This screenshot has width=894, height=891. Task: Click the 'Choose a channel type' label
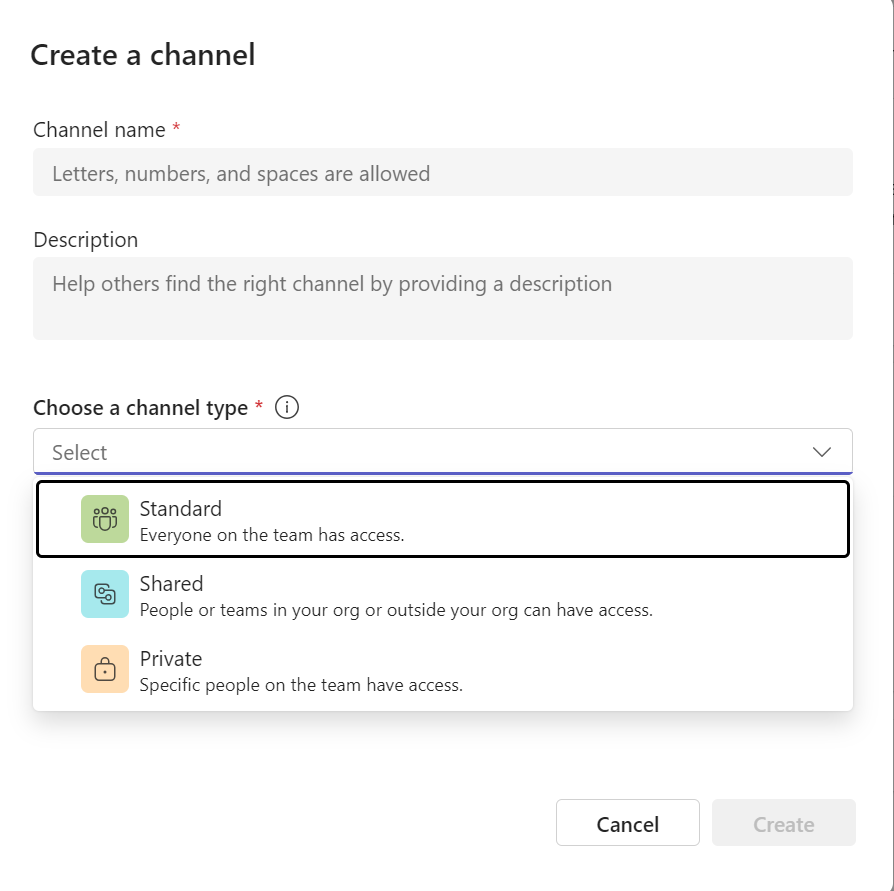[x=140, y=408]
